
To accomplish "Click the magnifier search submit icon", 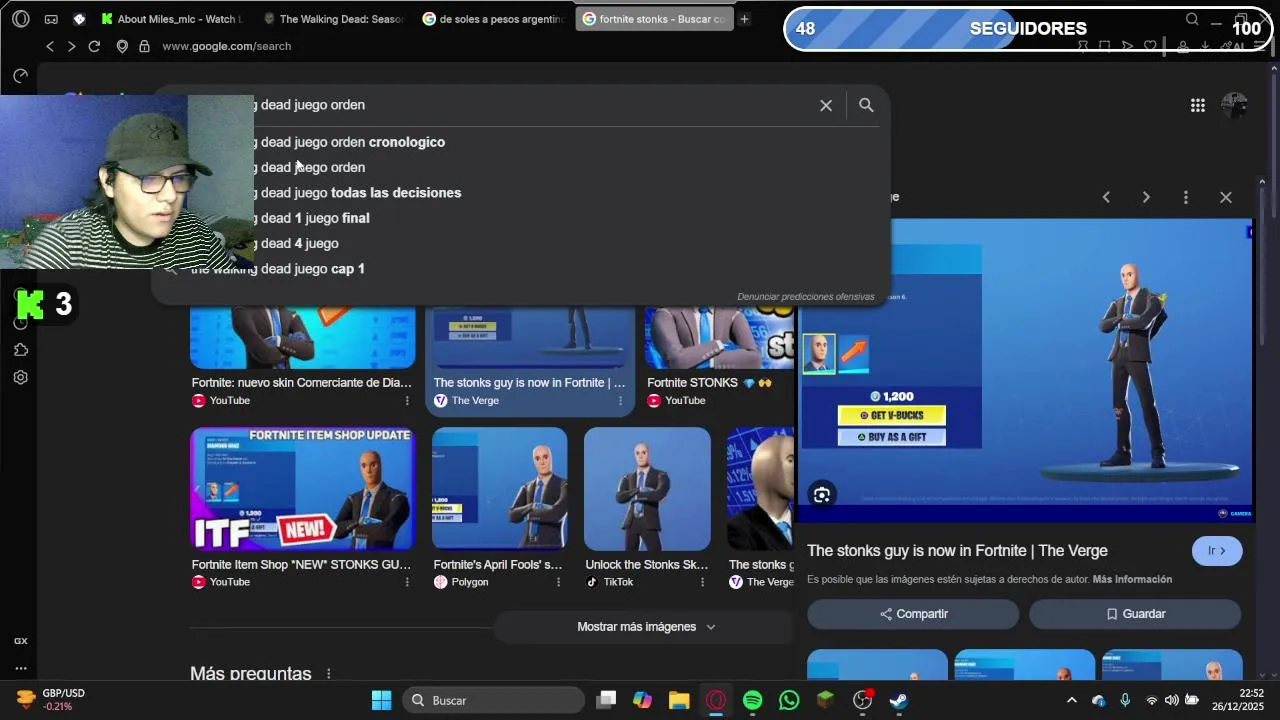I will click(866, 105).
